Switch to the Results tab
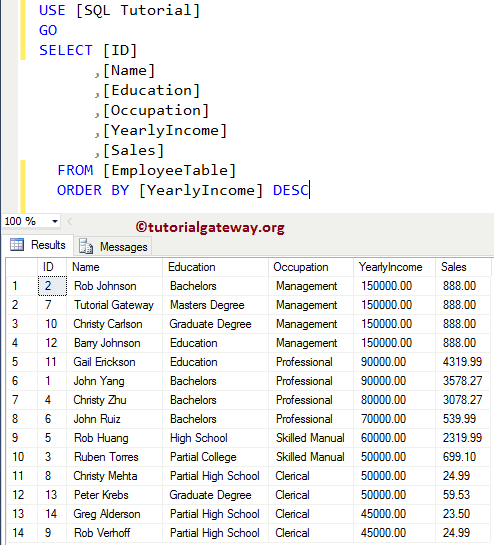 pos(38,245)
